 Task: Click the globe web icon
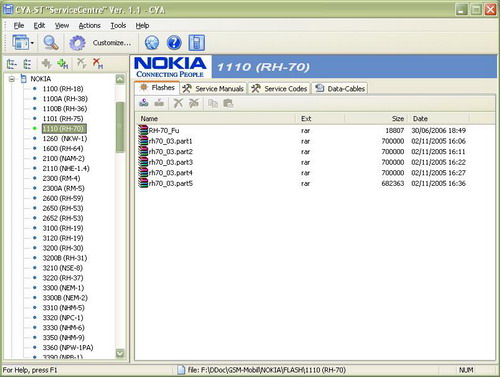coord(152,43)
